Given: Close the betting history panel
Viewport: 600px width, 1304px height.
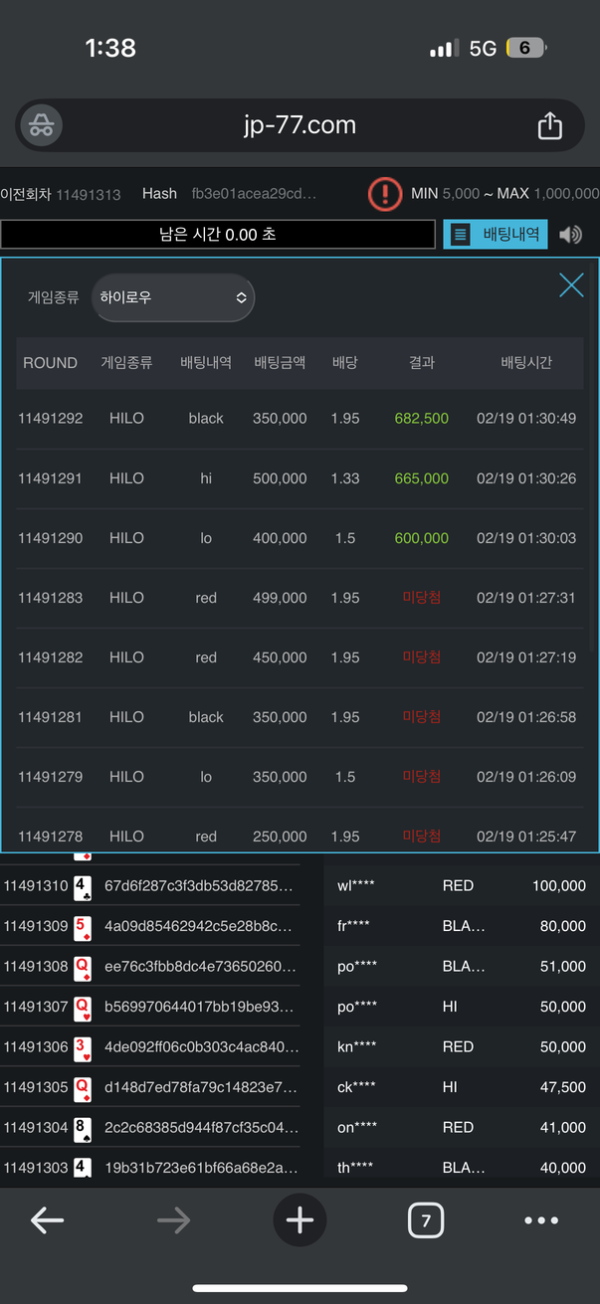Looking at the screenshot, I should [571, 285].
